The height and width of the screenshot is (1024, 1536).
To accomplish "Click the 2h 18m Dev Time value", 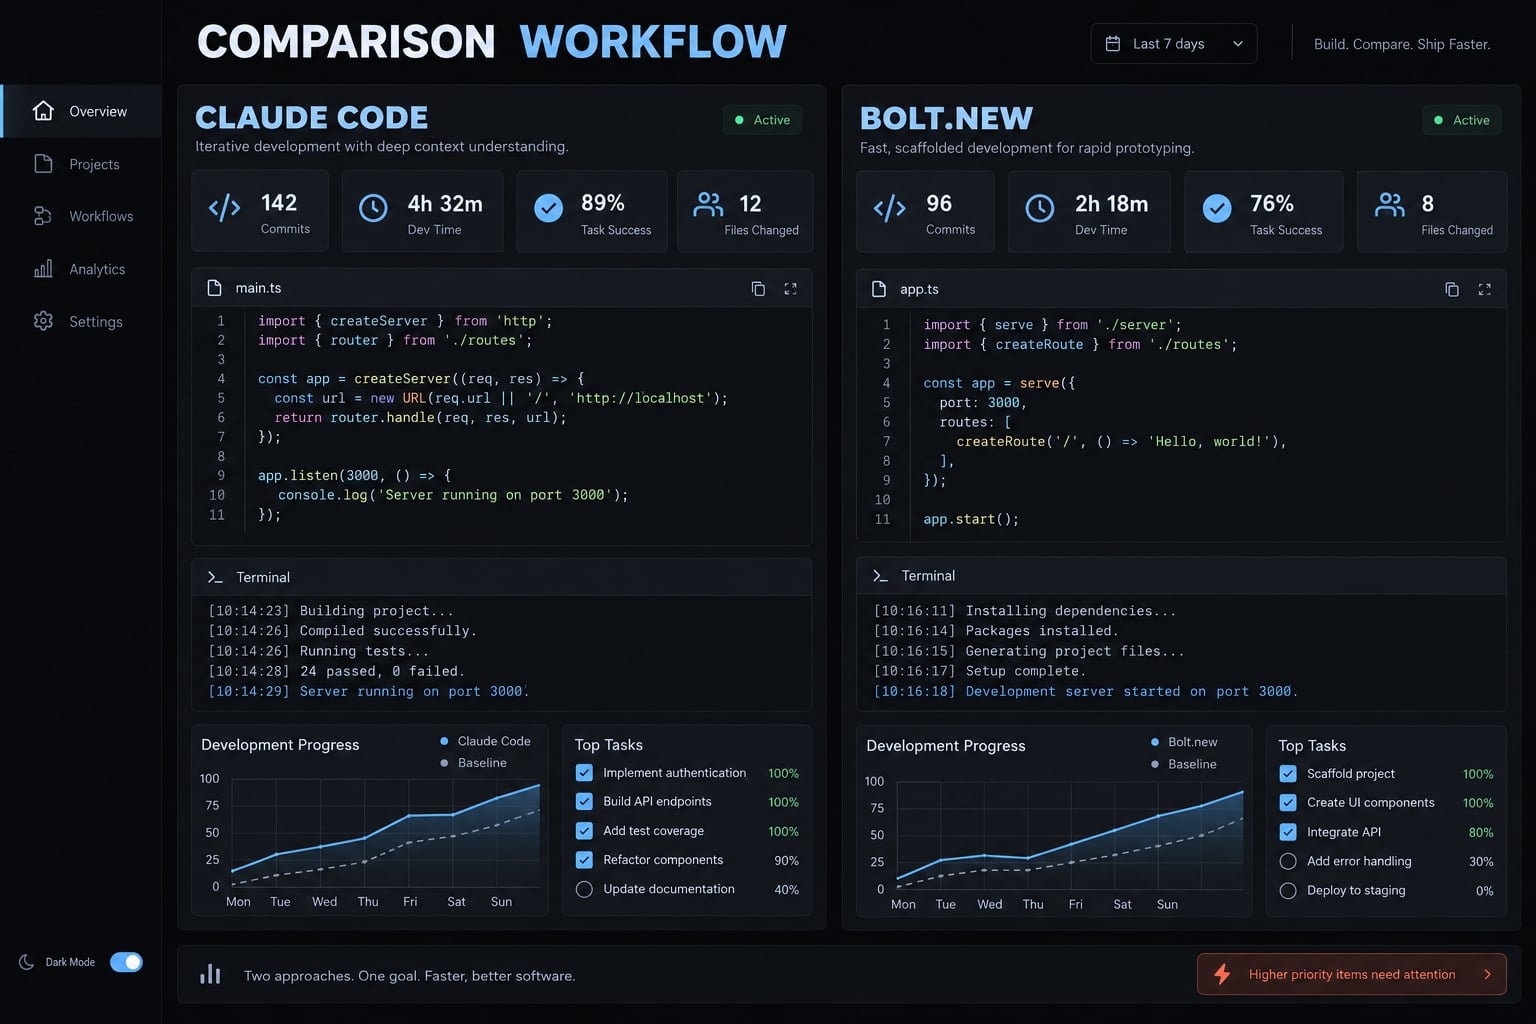I will pyautogui.click(x=1112, y=204).
